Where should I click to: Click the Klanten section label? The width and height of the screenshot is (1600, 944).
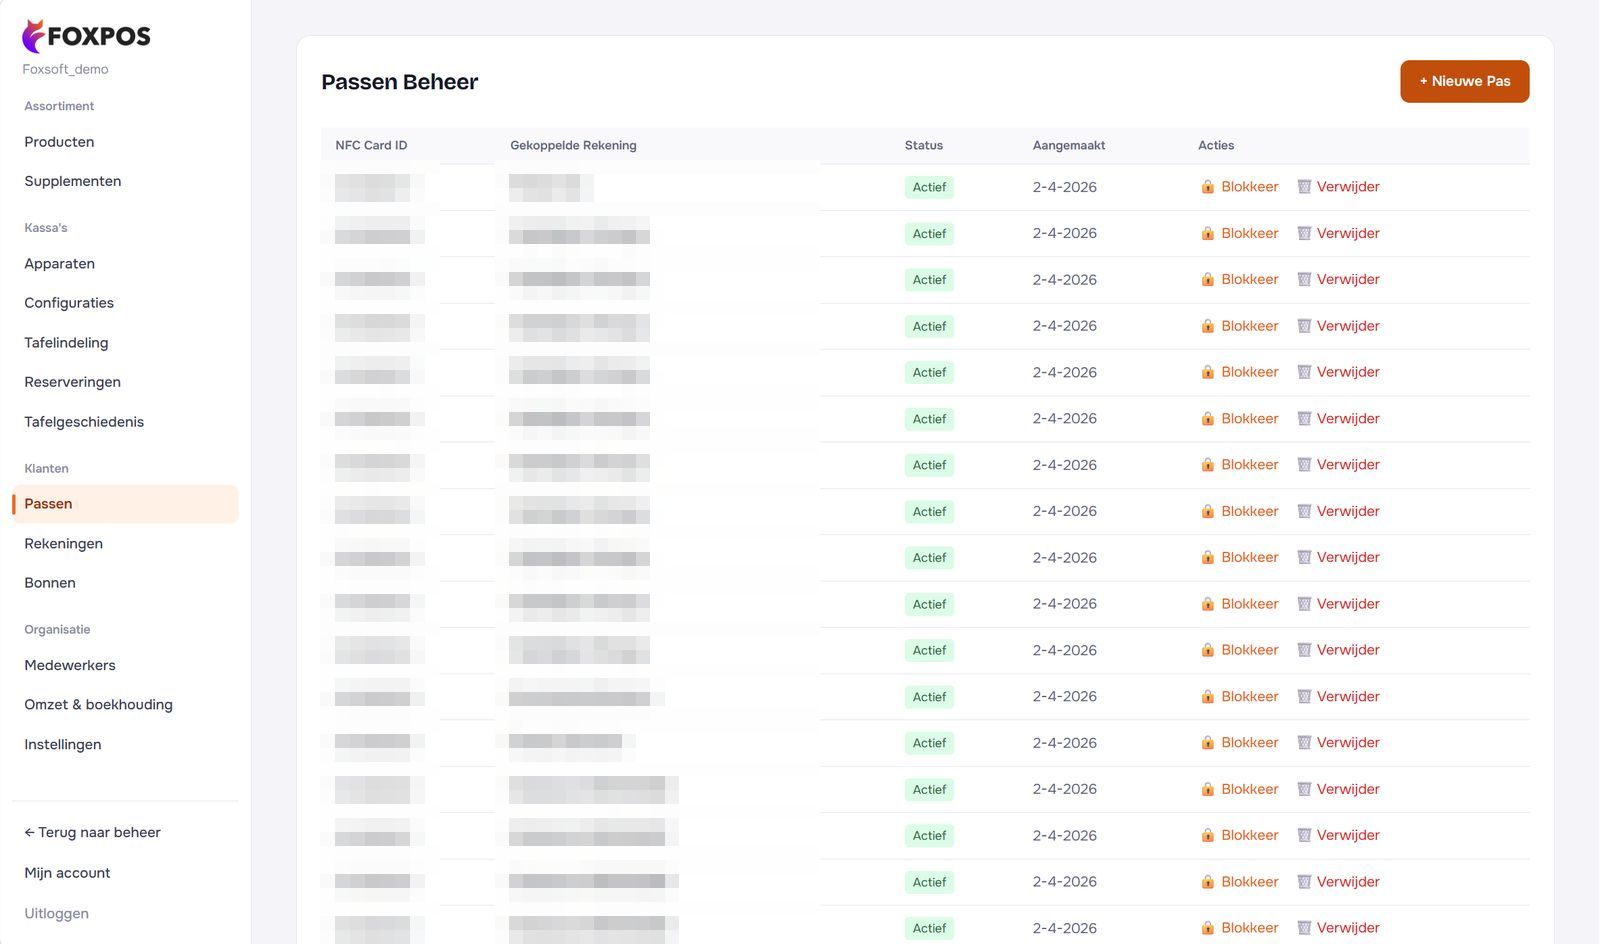pyautogui.click(x=46, y=469)
